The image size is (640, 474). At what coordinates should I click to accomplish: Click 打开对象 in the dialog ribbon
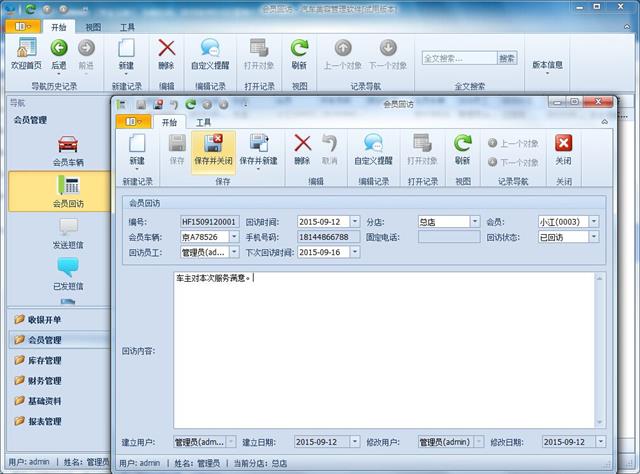422,150
